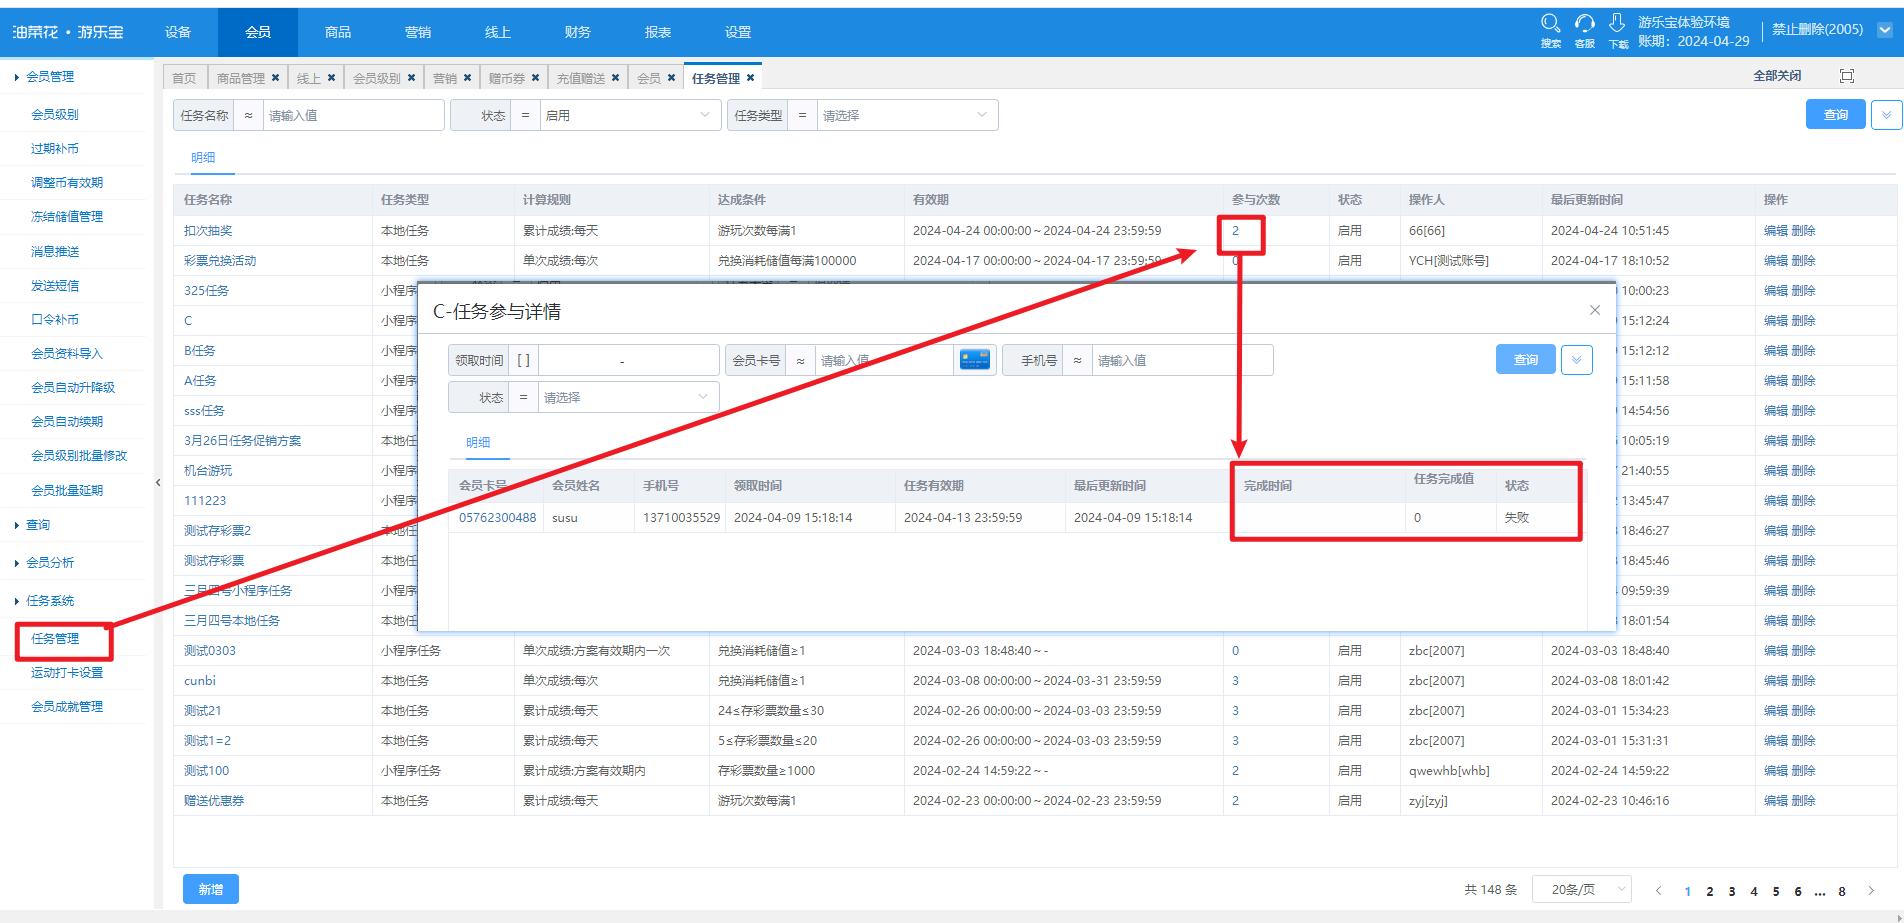1904x923 pixels.
Task: Click the main blue 查询 button
Action: point(1836,115)
